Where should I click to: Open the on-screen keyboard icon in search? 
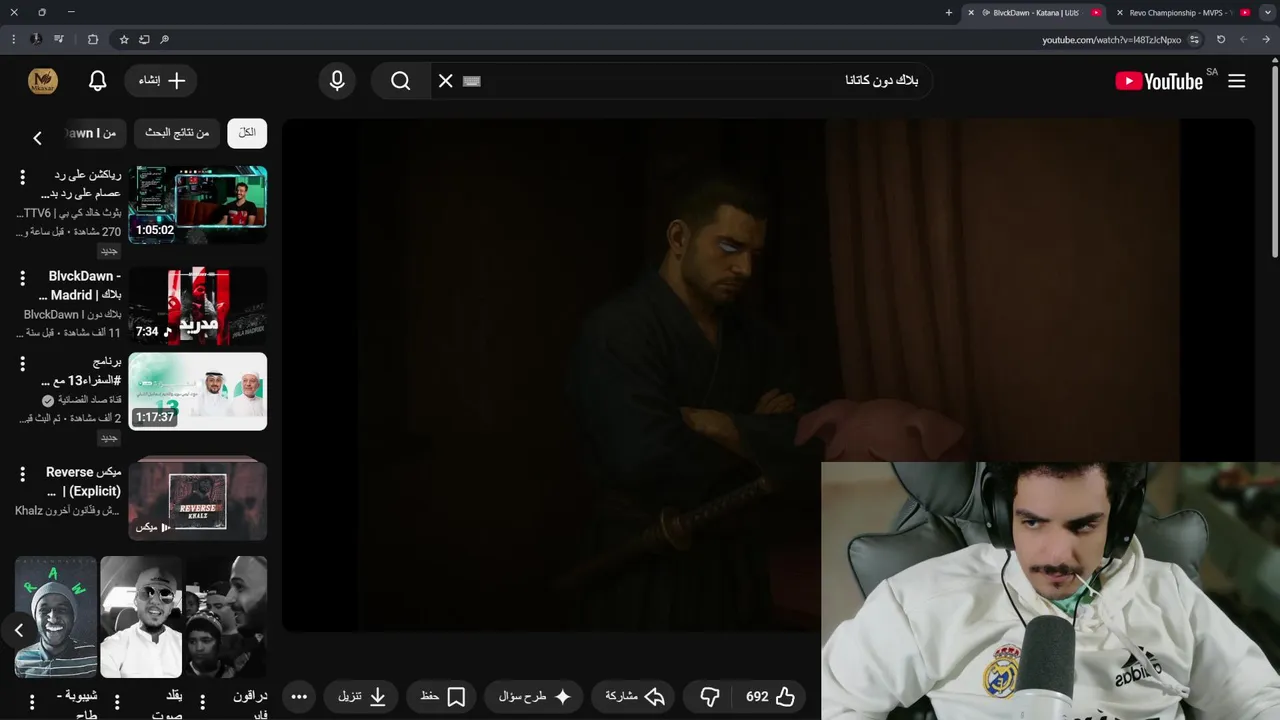(472, 81)
